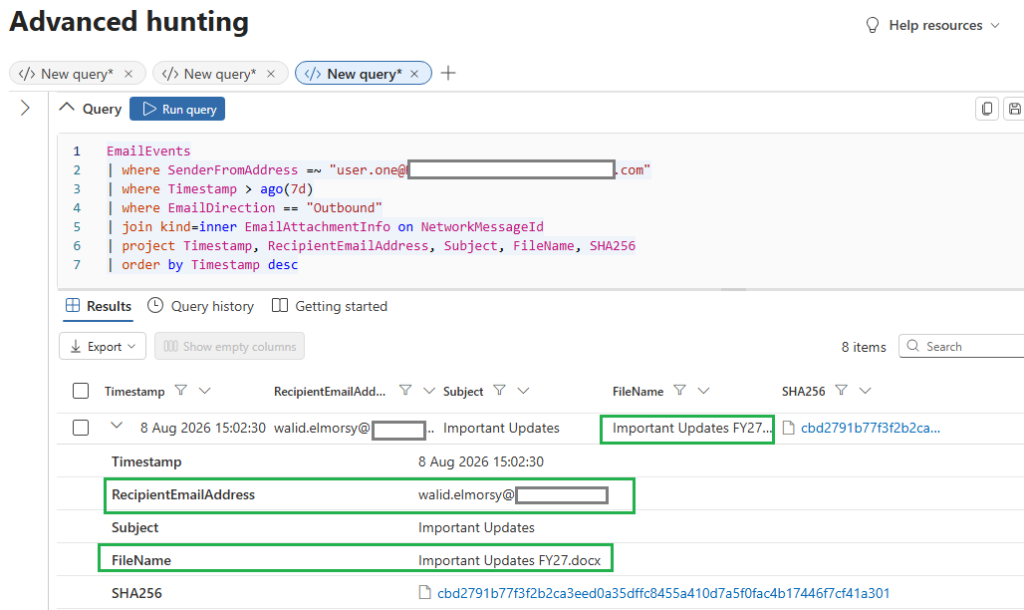
Task: Click query line 7 'order by Timestamp desc'
Action: [x=202, y=265]
